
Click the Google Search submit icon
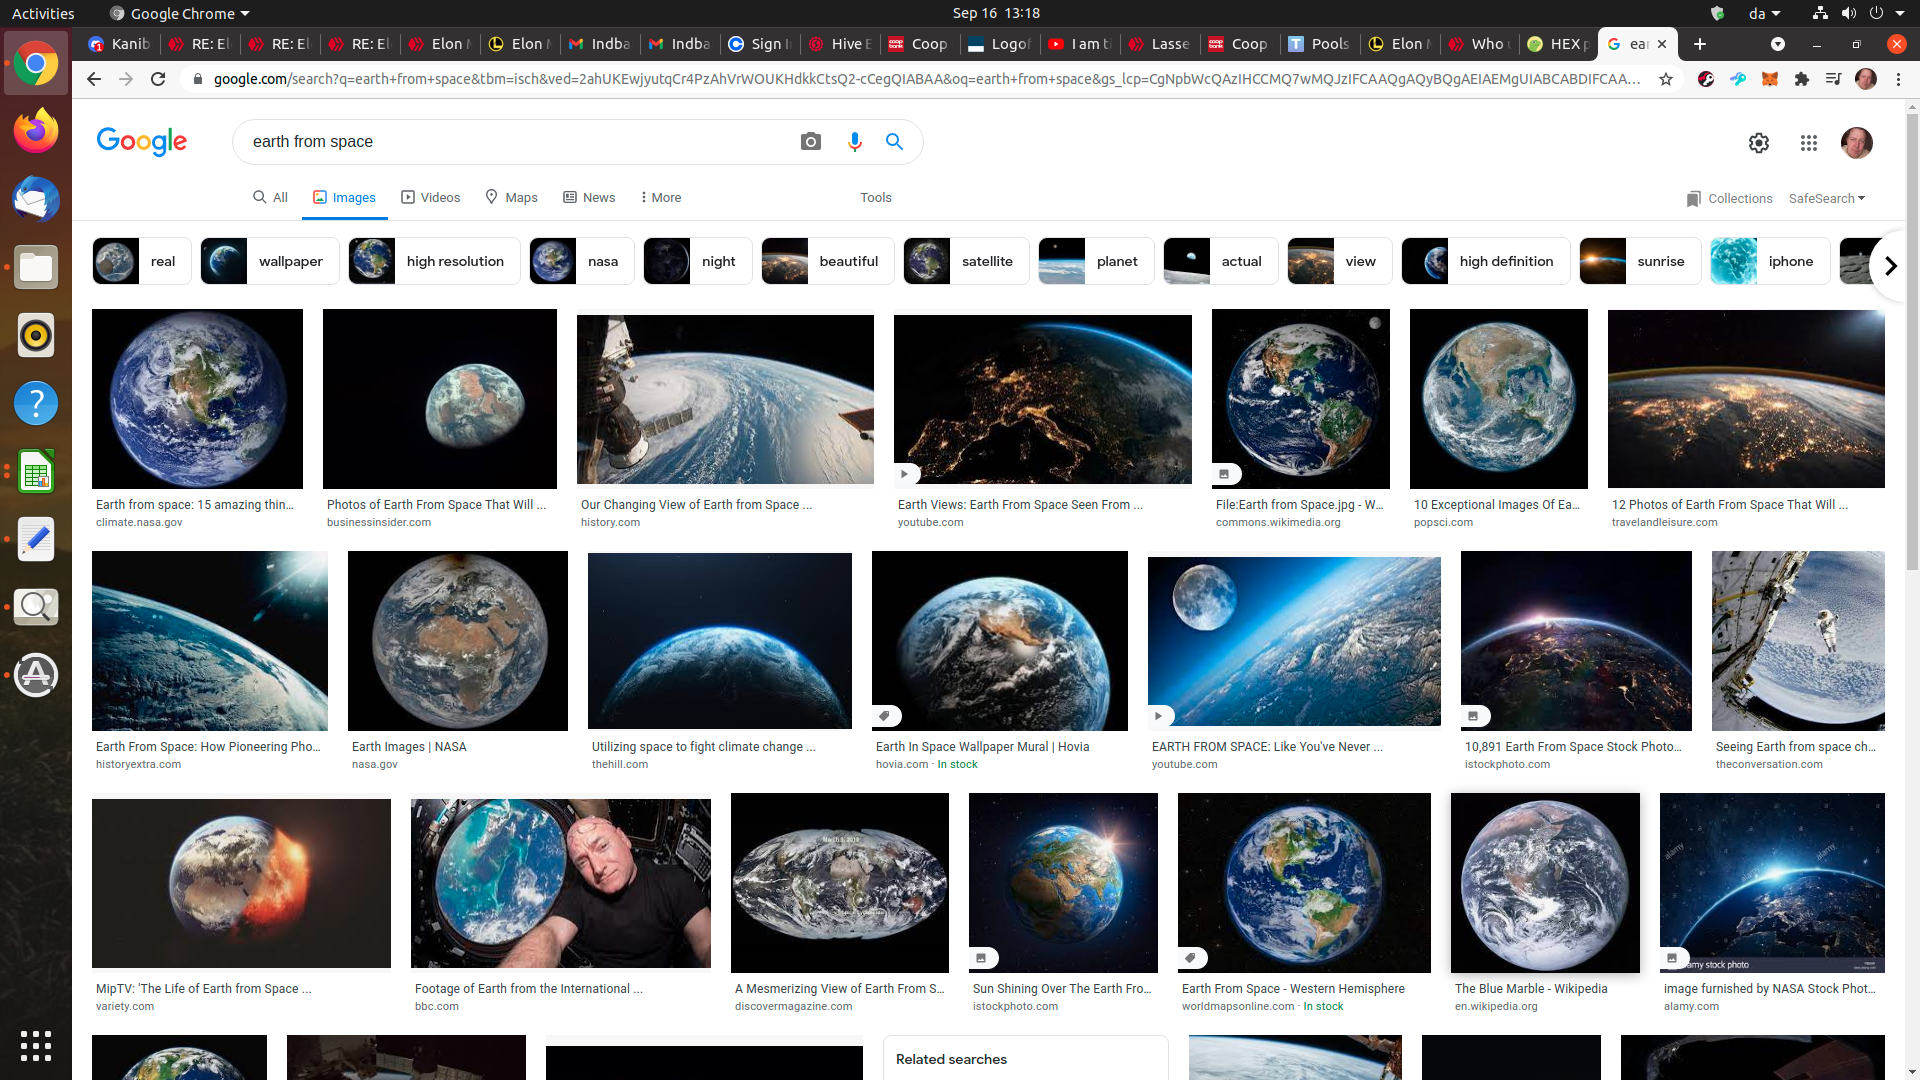(x=894, y=141)
